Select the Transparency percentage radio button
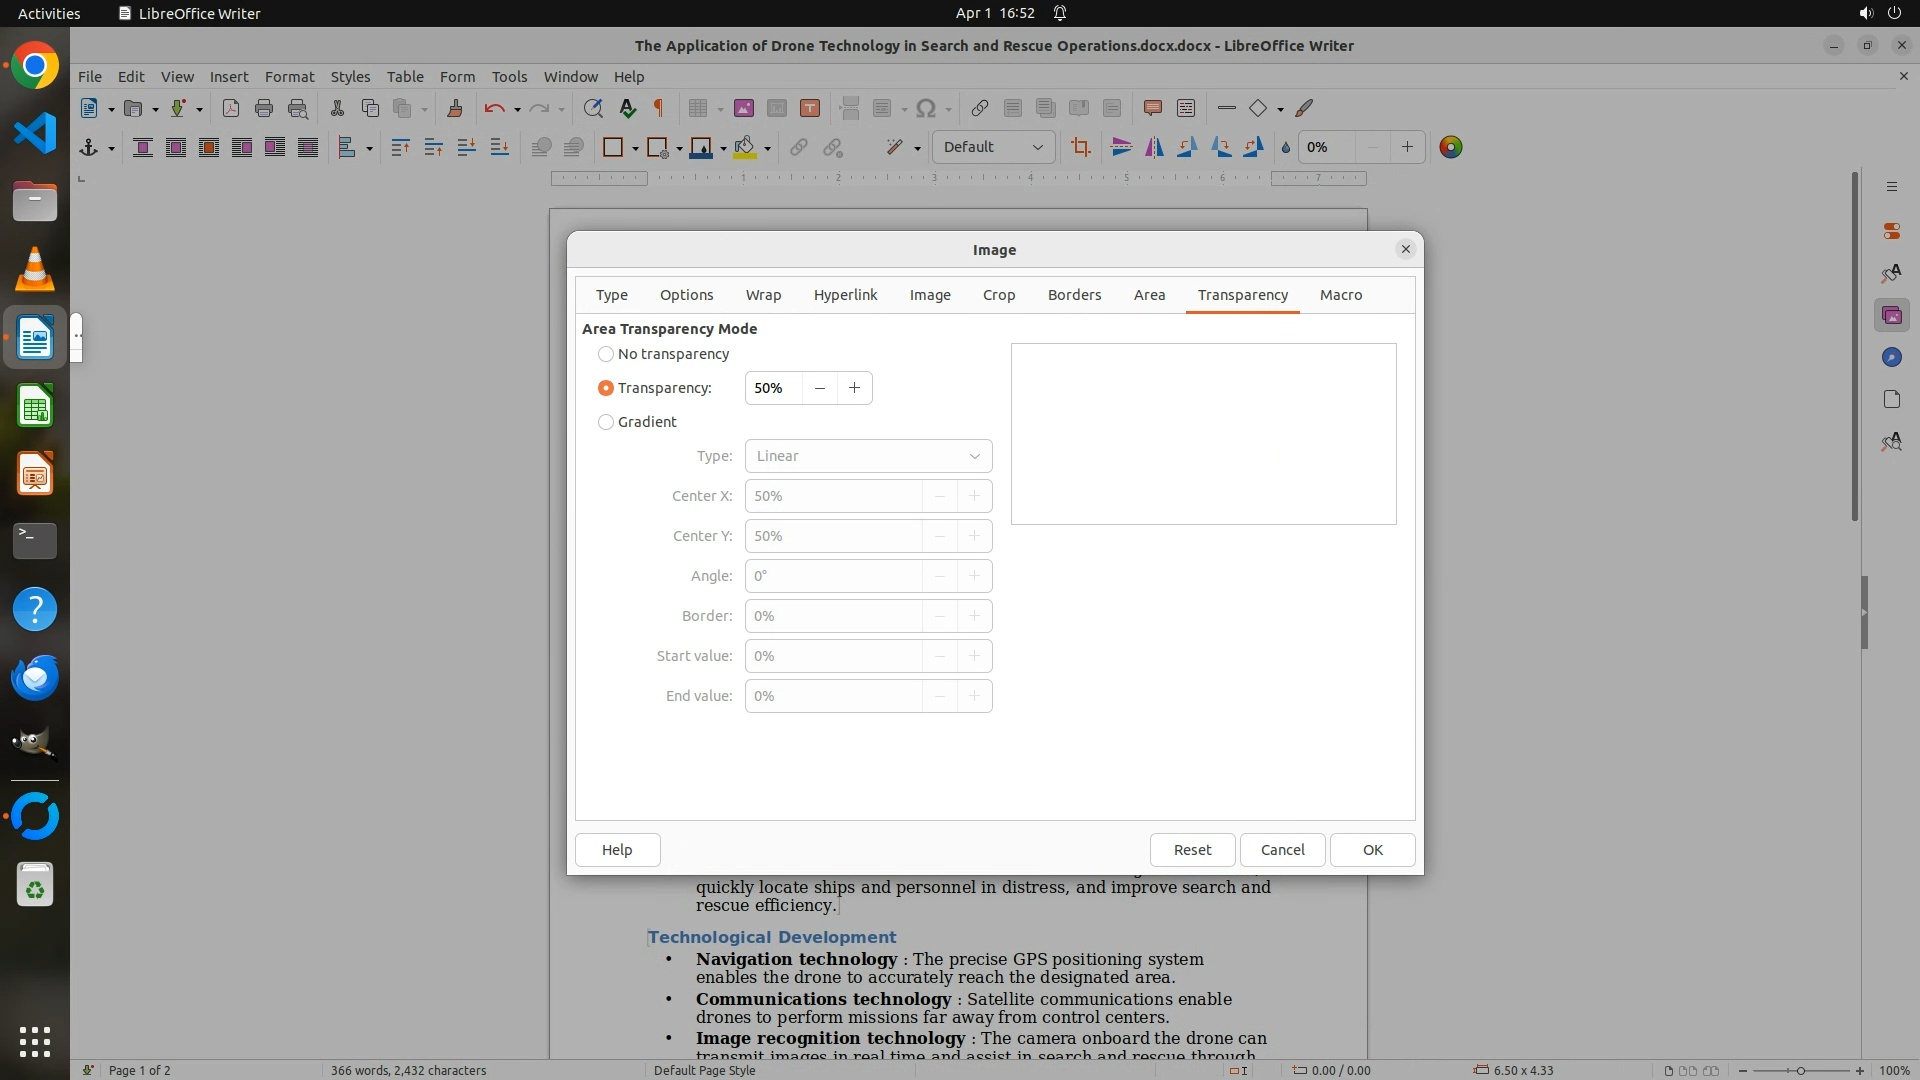1920x1080 pixels. pyautogui.click(x=606, y=388)
